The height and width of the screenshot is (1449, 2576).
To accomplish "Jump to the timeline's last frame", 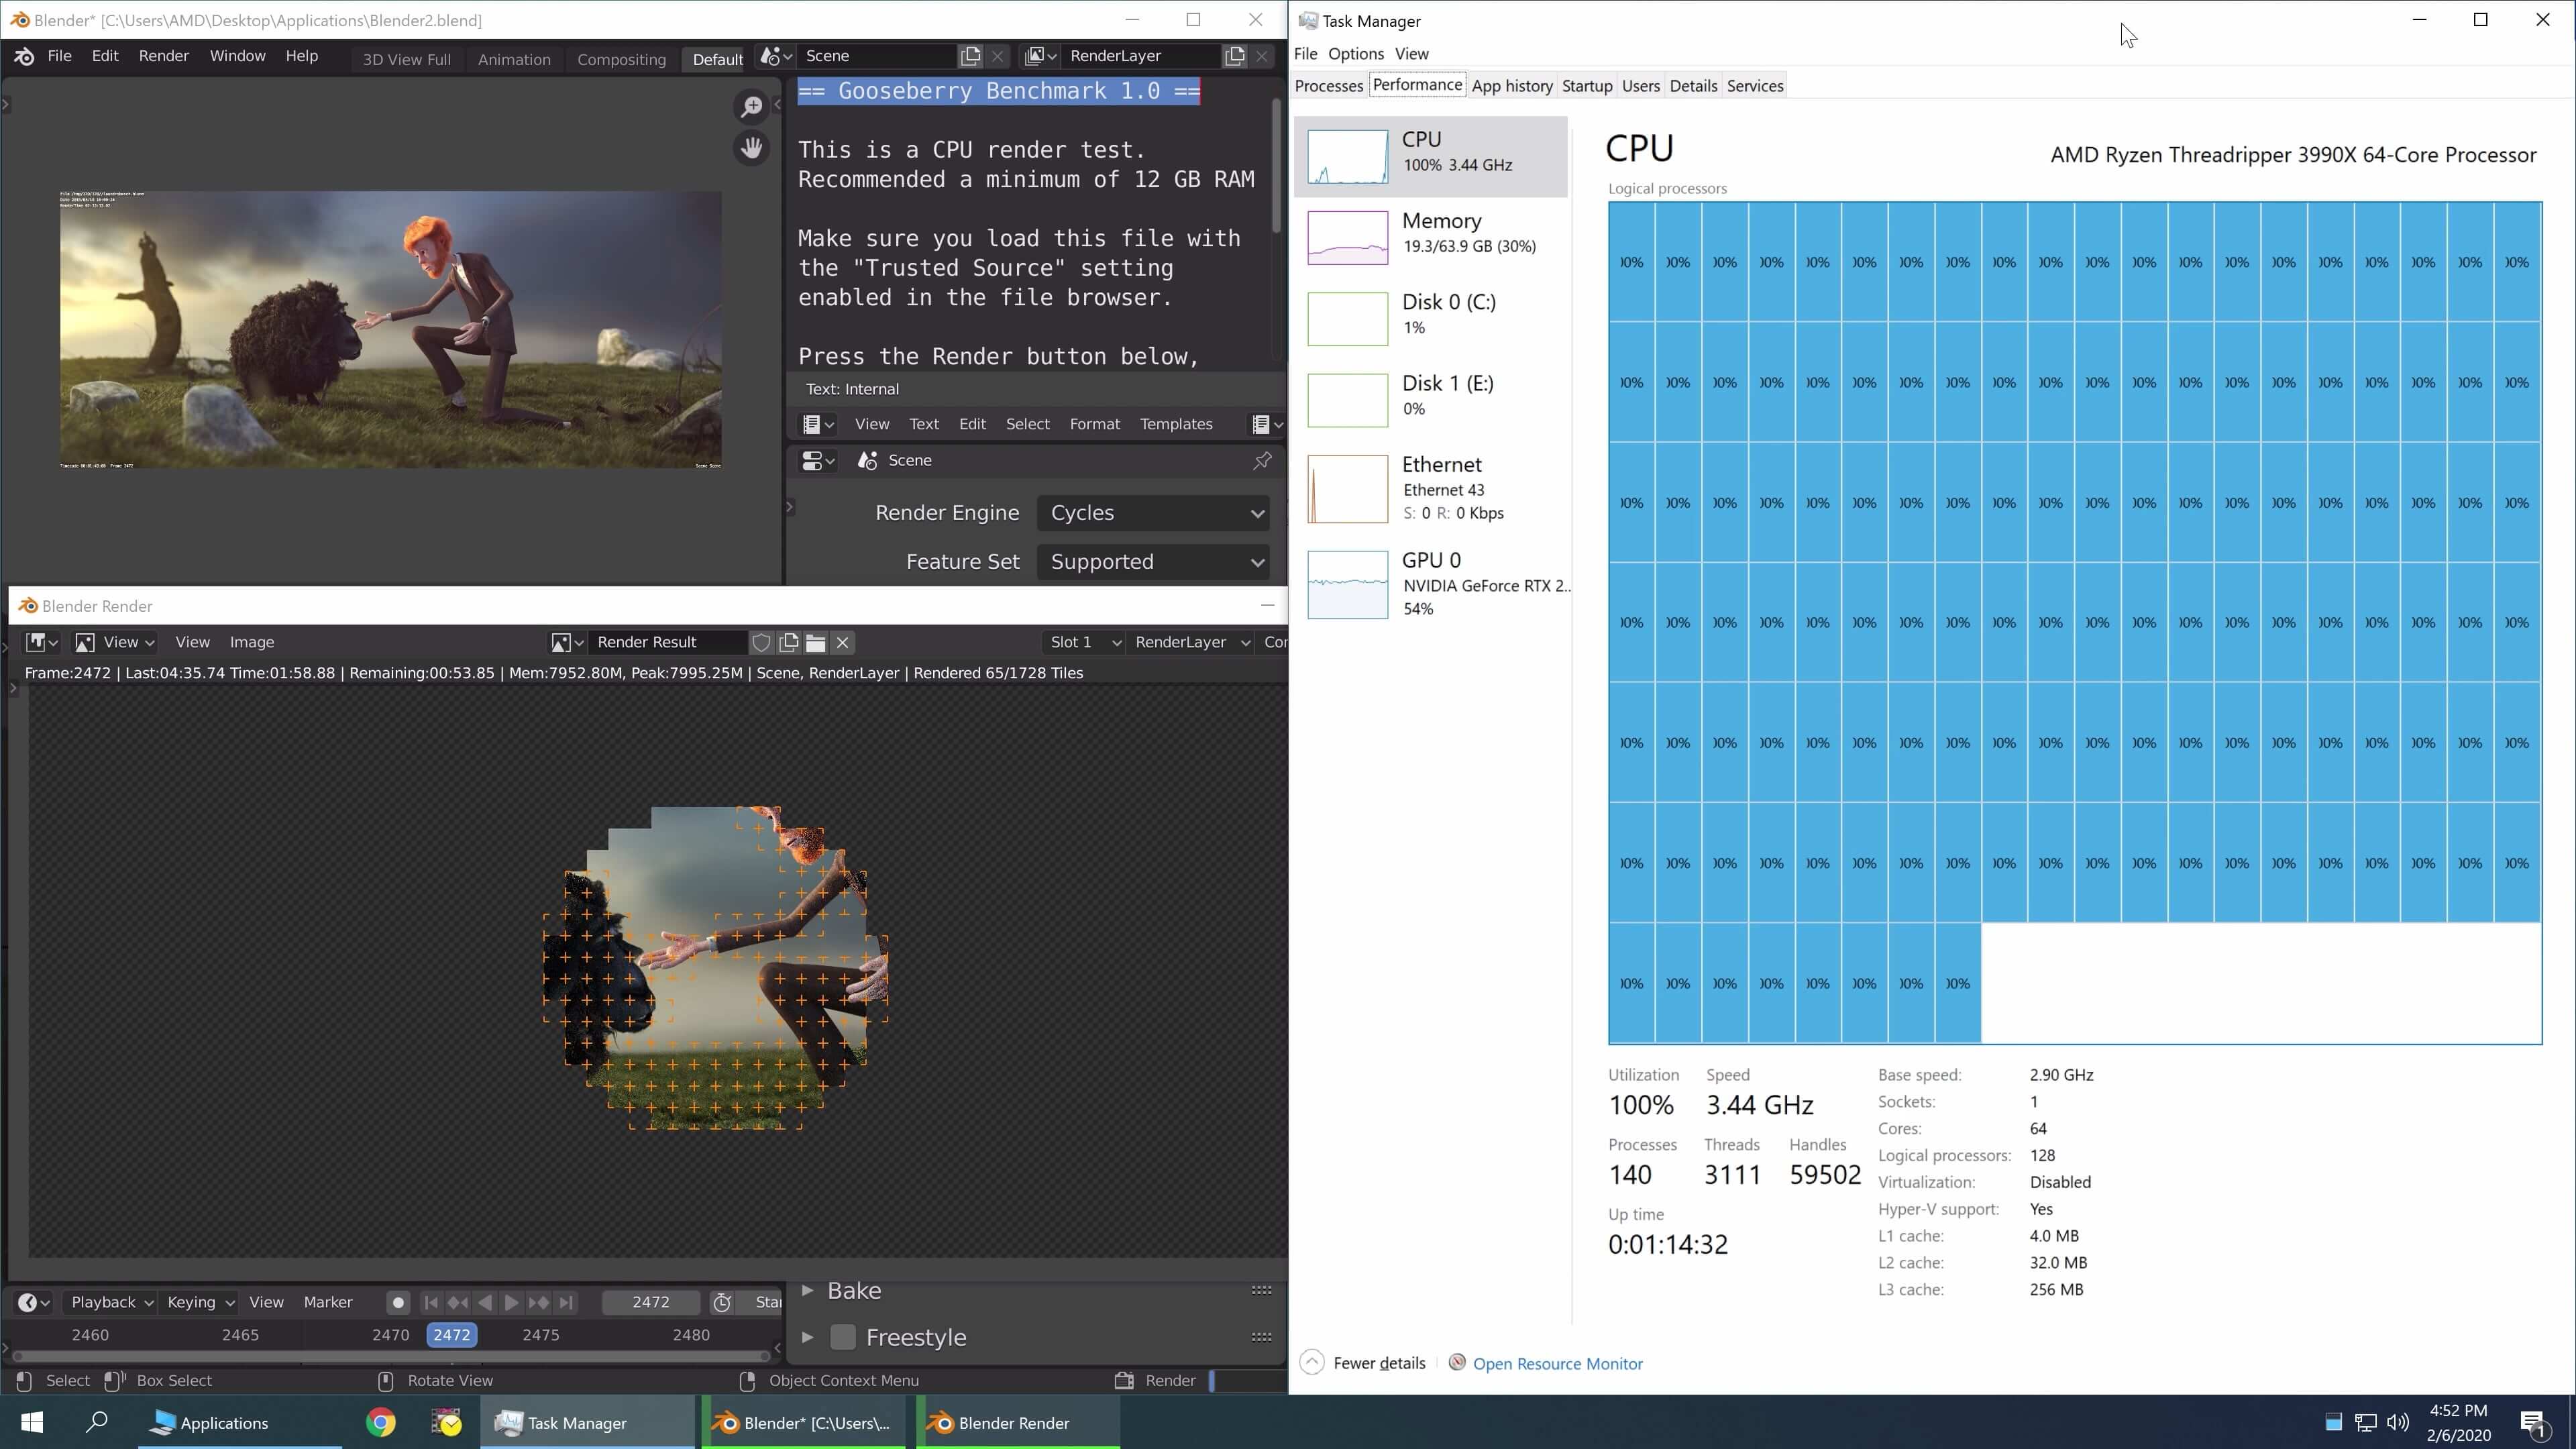I will [566, 1302].
